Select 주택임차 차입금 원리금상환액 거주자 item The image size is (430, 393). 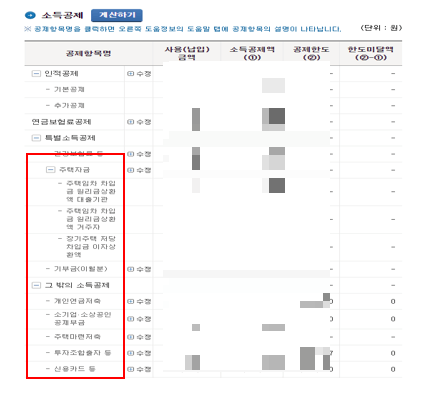pyautogui.click(x=91, y=219)
